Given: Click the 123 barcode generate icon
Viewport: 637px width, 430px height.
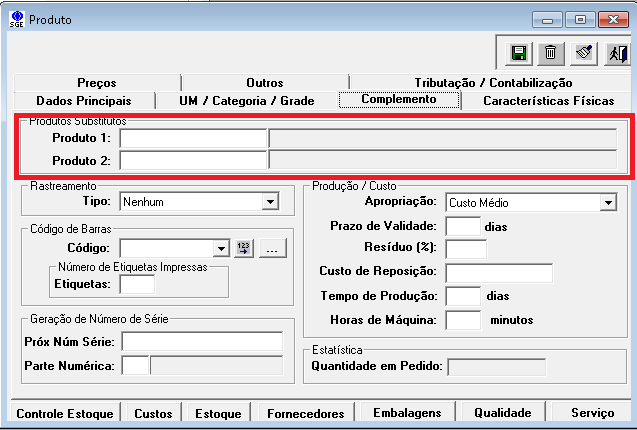Looking at the screenshot, I should [244, 248].
